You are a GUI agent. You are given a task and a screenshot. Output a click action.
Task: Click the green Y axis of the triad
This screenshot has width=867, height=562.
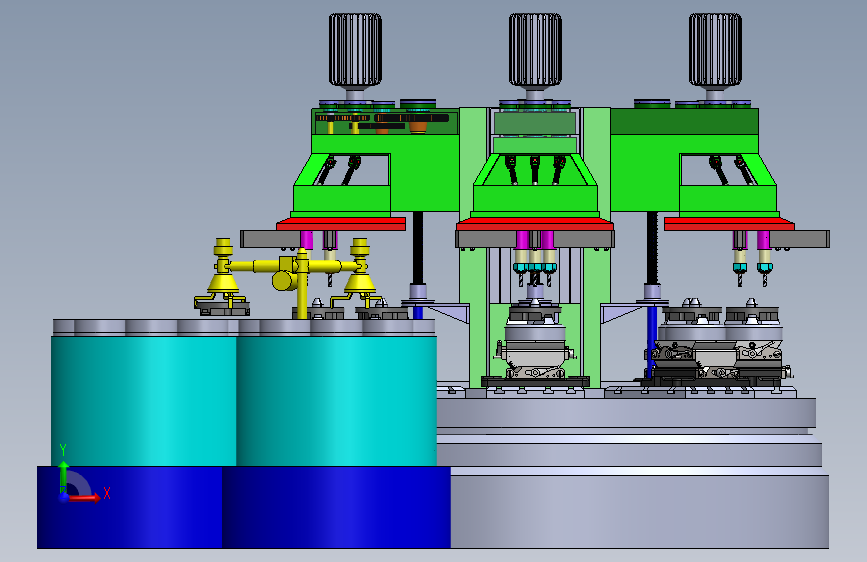[x=64, y=477]
